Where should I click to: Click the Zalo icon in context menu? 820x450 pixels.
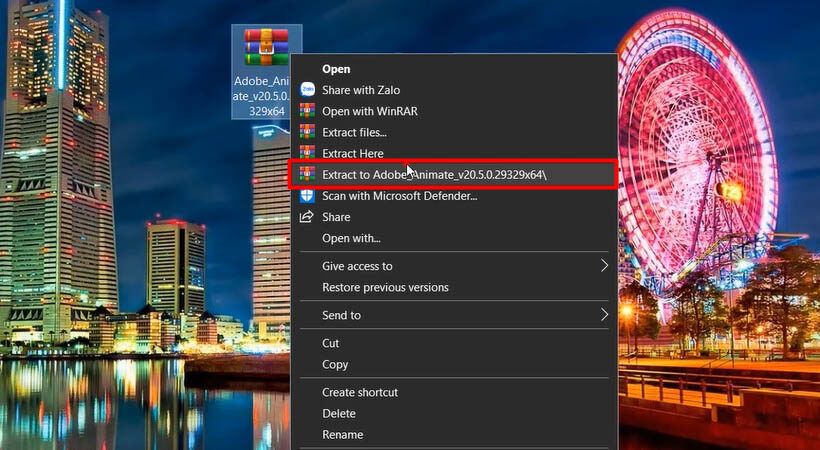point(307,90)
